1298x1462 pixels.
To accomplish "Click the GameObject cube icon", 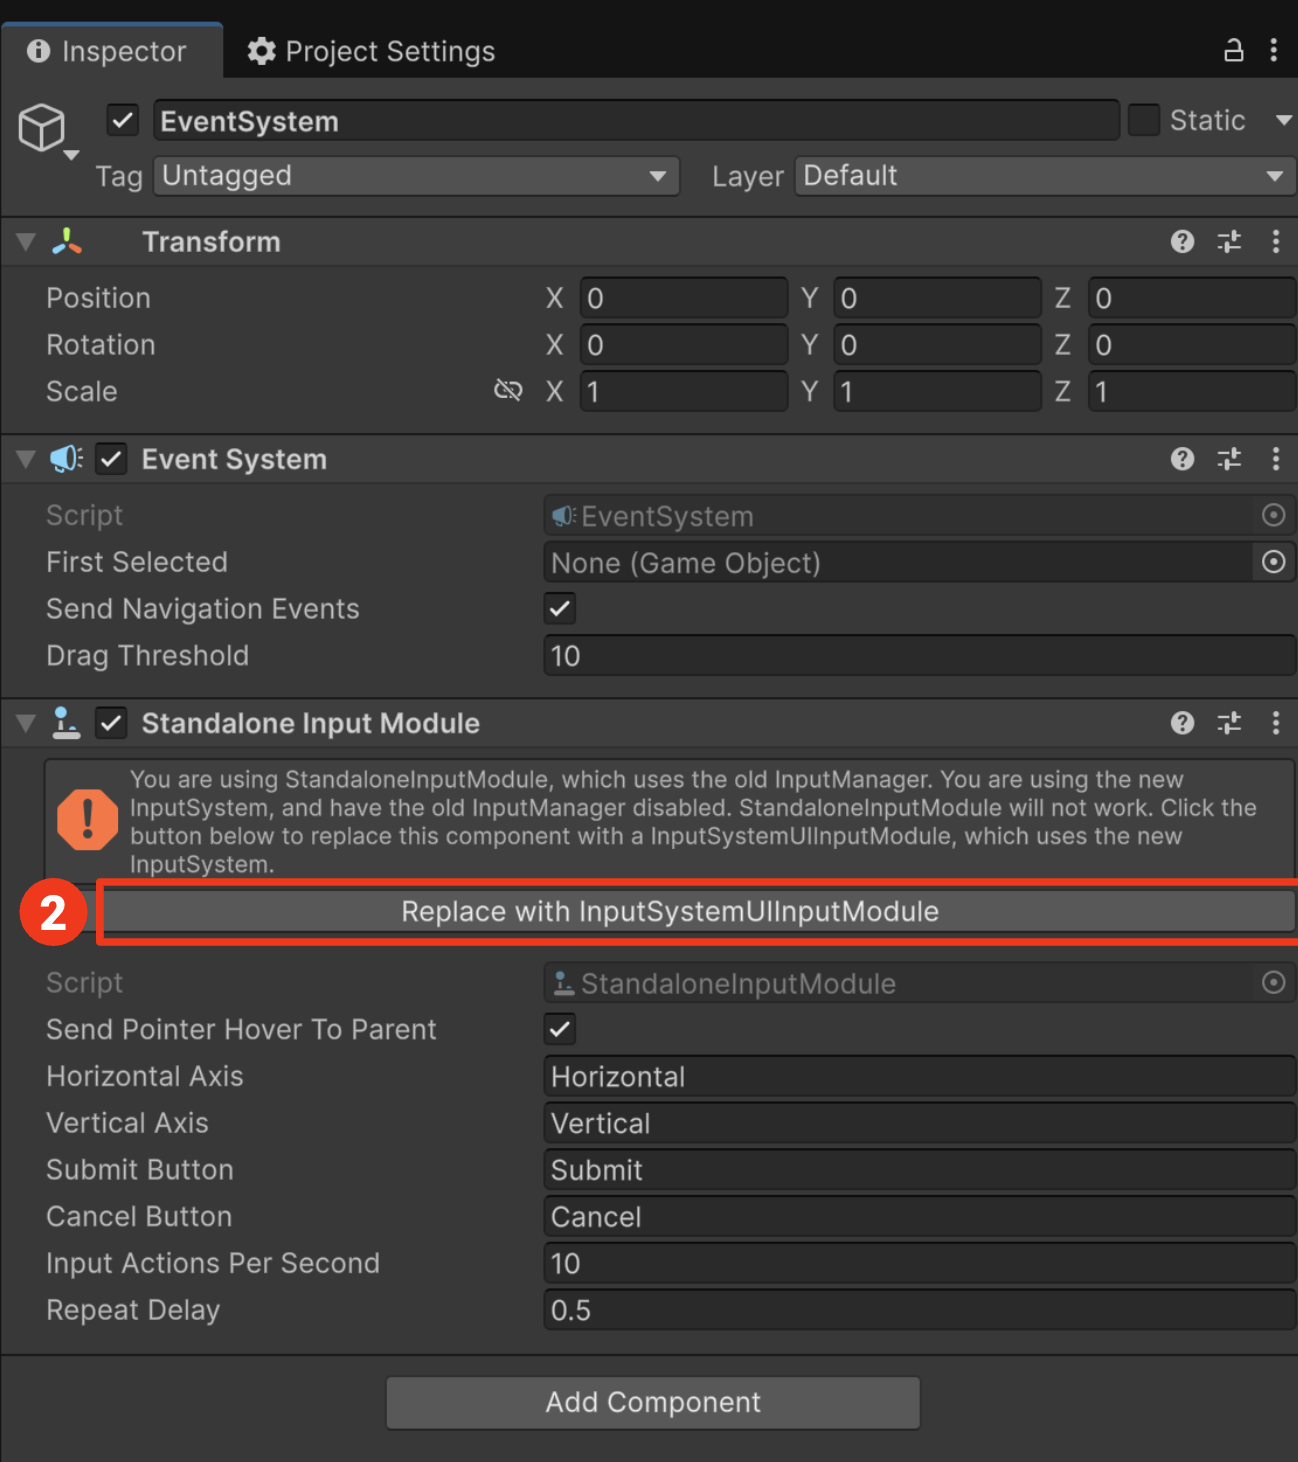I will click(x=42, y=127).
